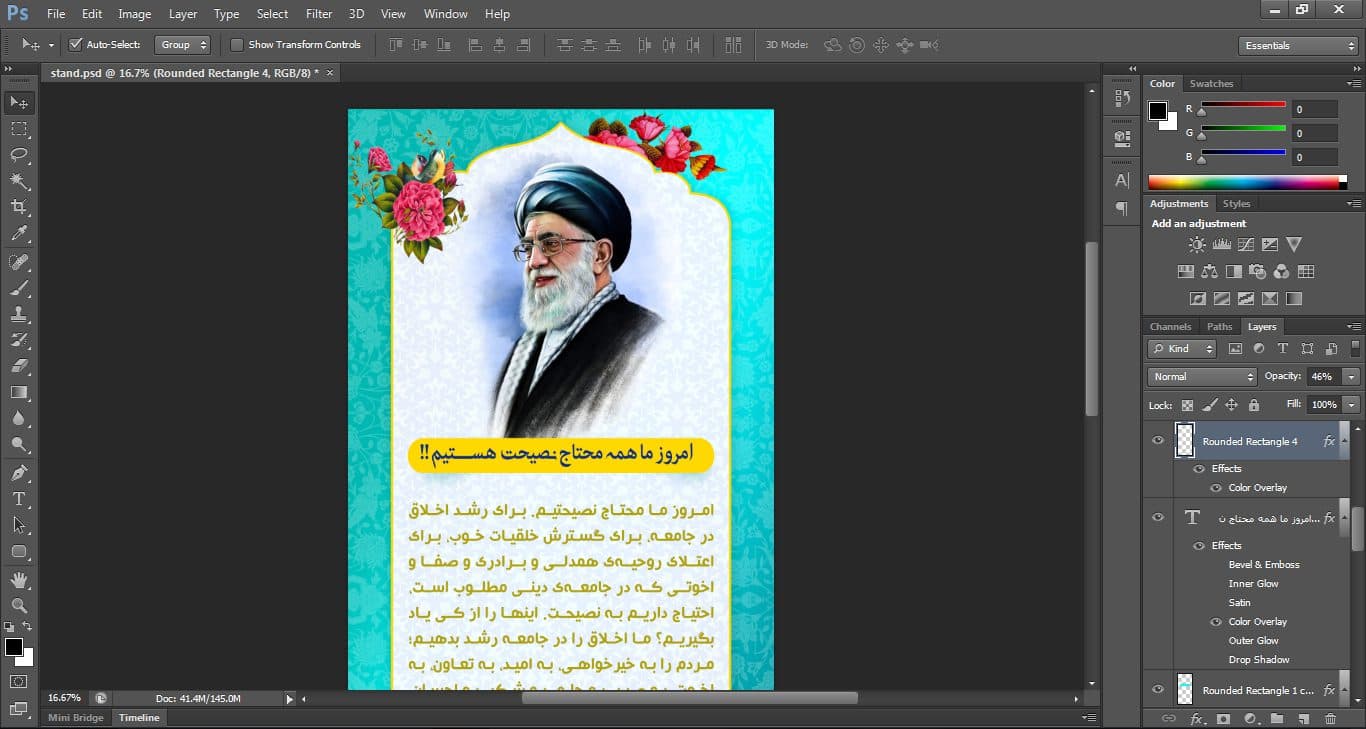1366x729 pixels.
Task: Enable Show Transform Controls checkbox
Action: pos(237,45)
